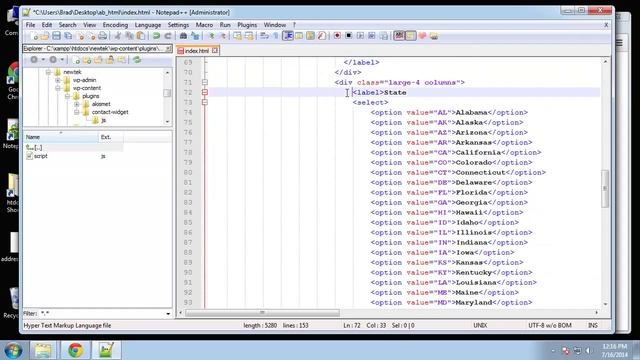
Task: Collapse the contact-widget folder node
Action: [77, 112]
